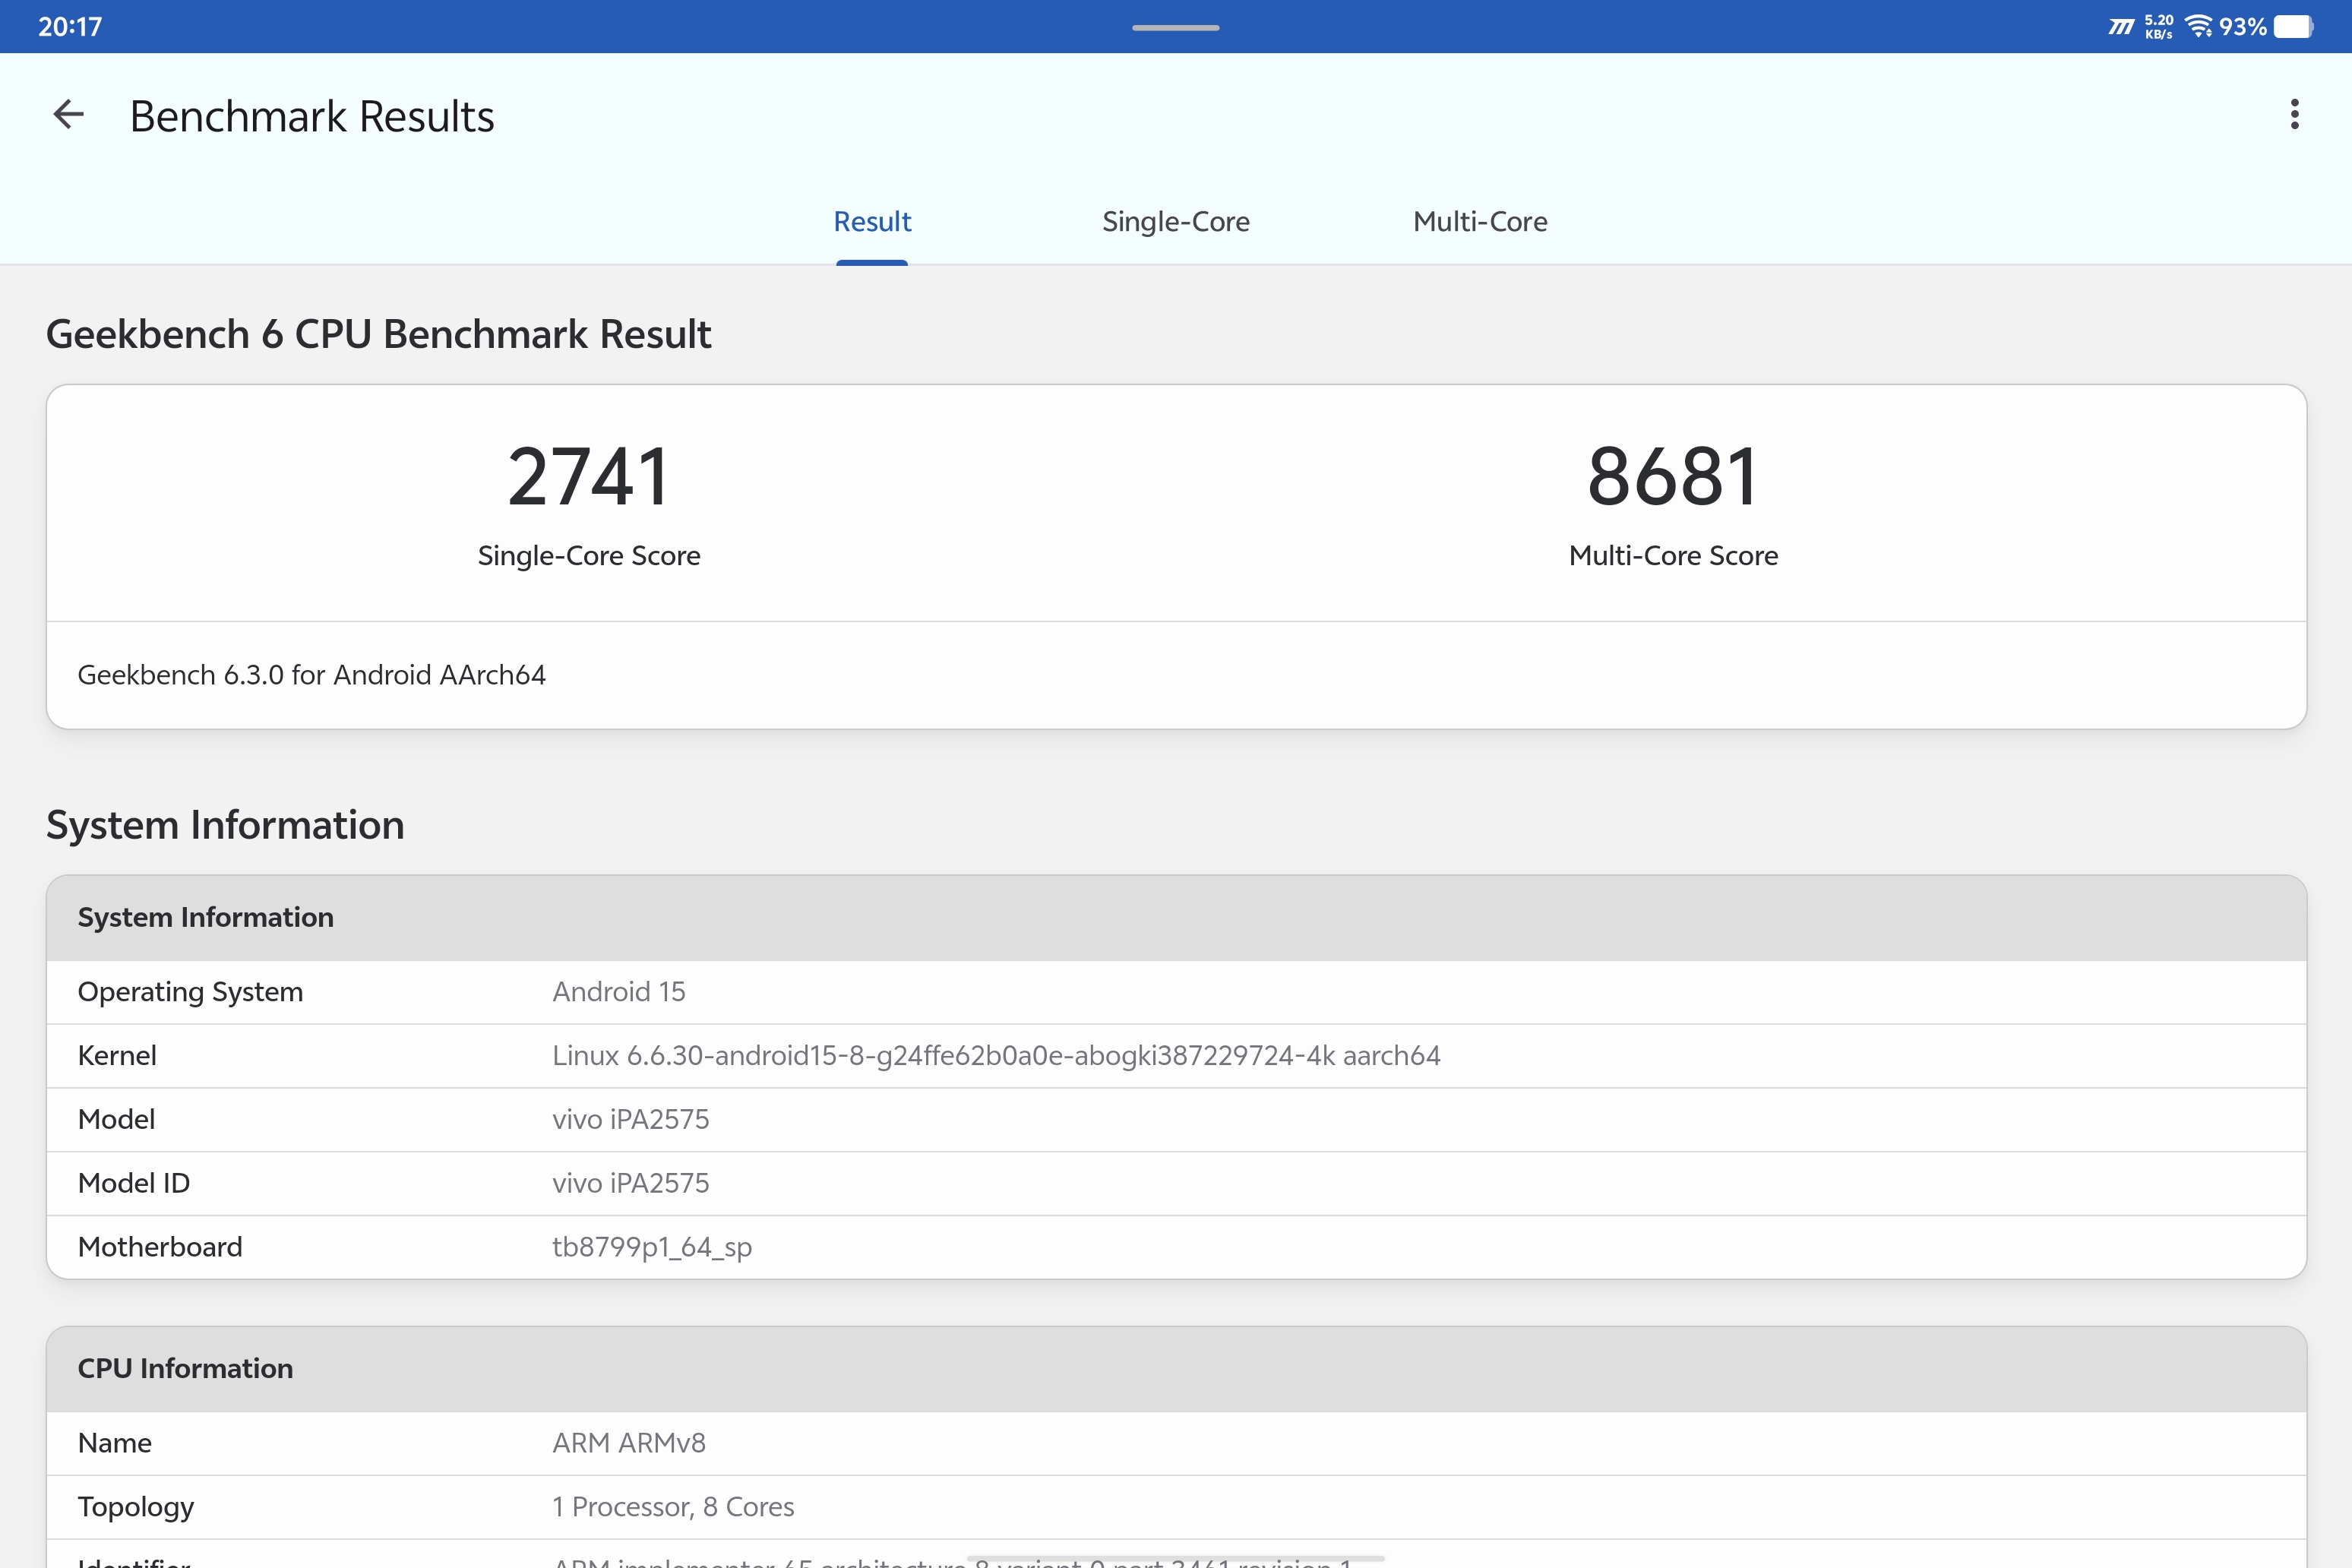Tap the clock showing 20:17
The image size is (2352, 1568).
[x=70, y=27]
